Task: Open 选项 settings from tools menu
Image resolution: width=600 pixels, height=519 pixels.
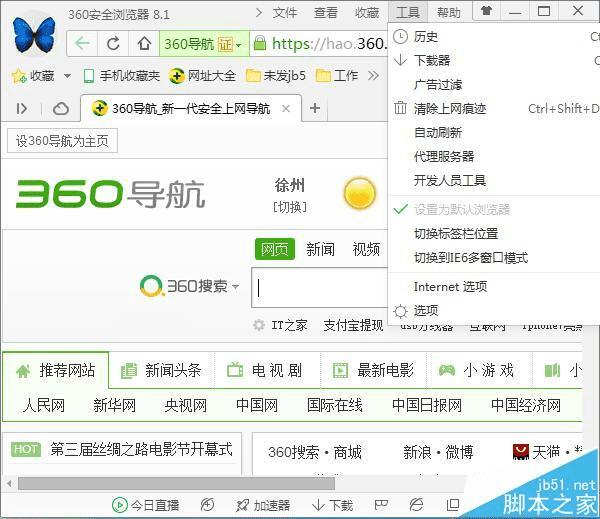Action: tap(494, 311)
